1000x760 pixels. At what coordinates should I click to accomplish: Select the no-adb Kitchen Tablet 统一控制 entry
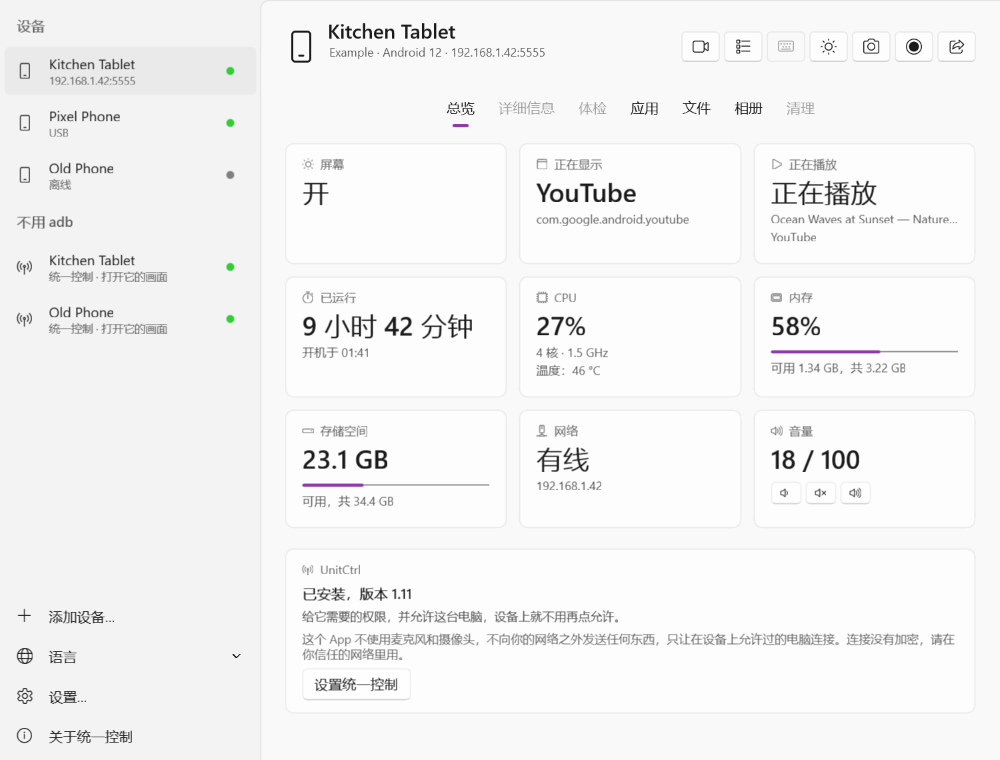130,267
